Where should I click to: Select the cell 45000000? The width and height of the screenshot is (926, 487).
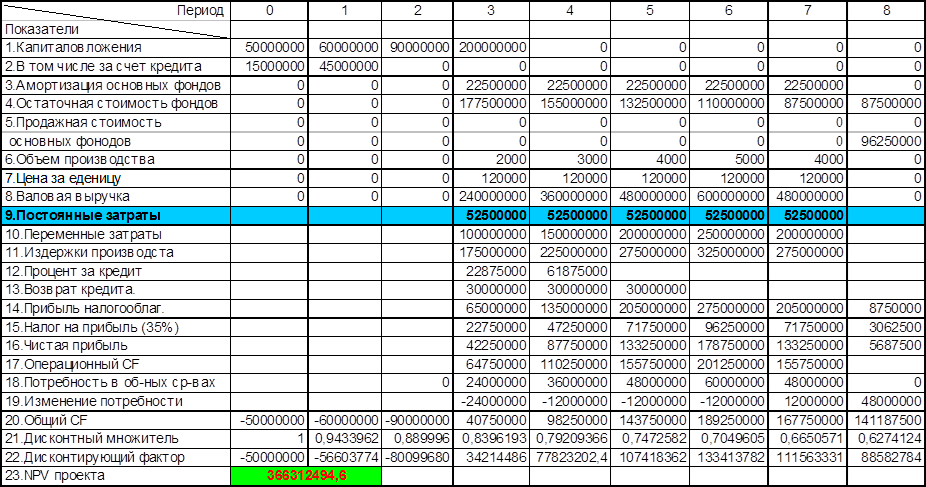[x=348, y=66]
